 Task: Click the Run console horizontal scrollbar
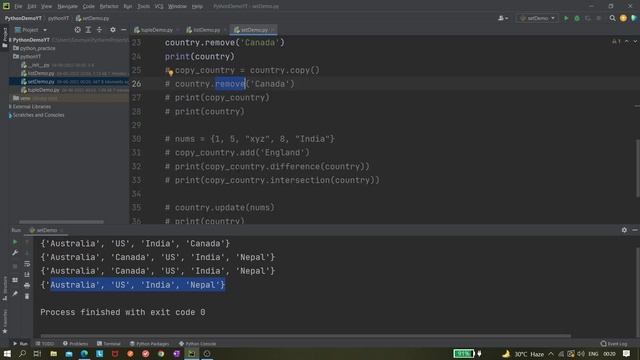(x=305, y=336)
